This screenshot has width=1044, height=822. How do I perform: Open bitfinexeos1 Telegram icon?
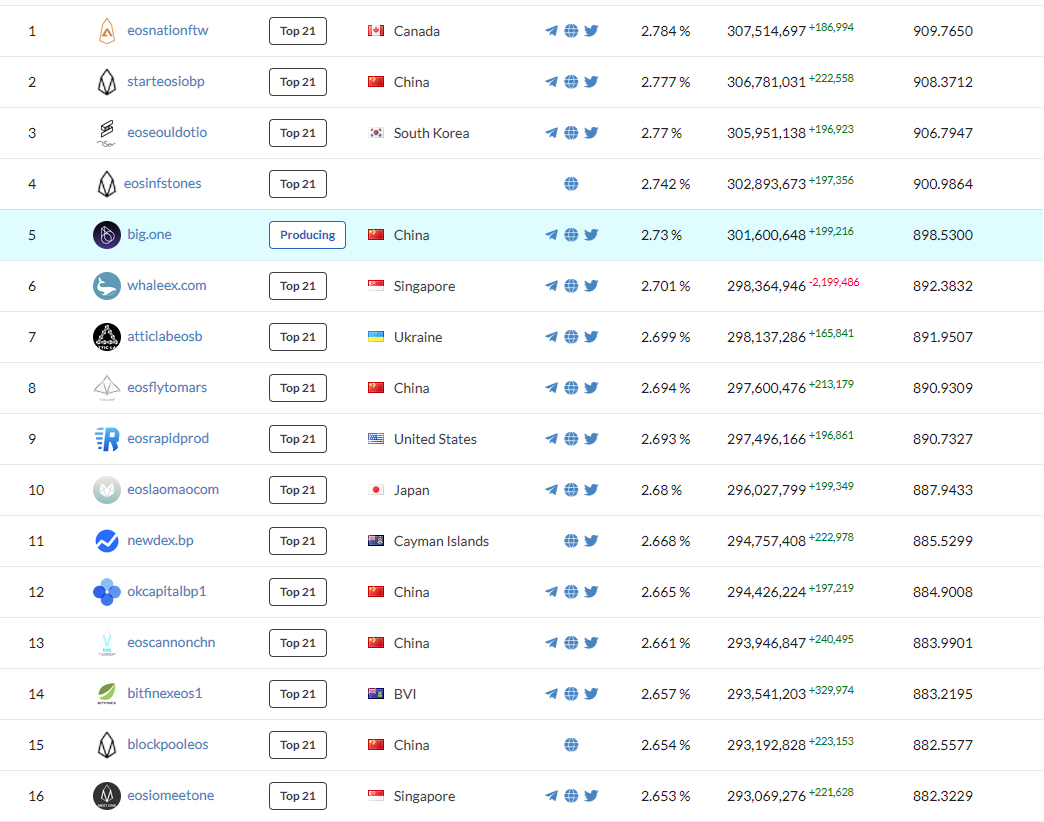pyautogui.click(x=551, y=694)
